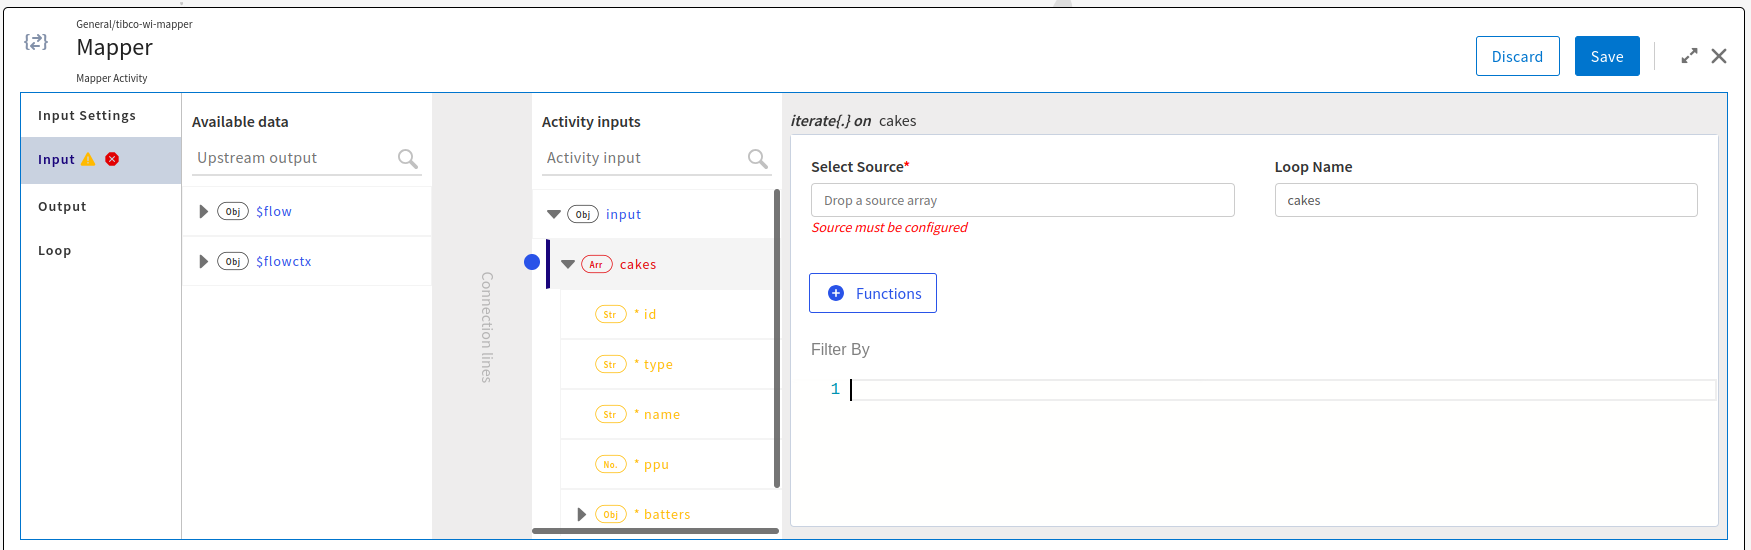
Task: Click the blue connection dot next to cakes
Action: [x=532, y=262]
